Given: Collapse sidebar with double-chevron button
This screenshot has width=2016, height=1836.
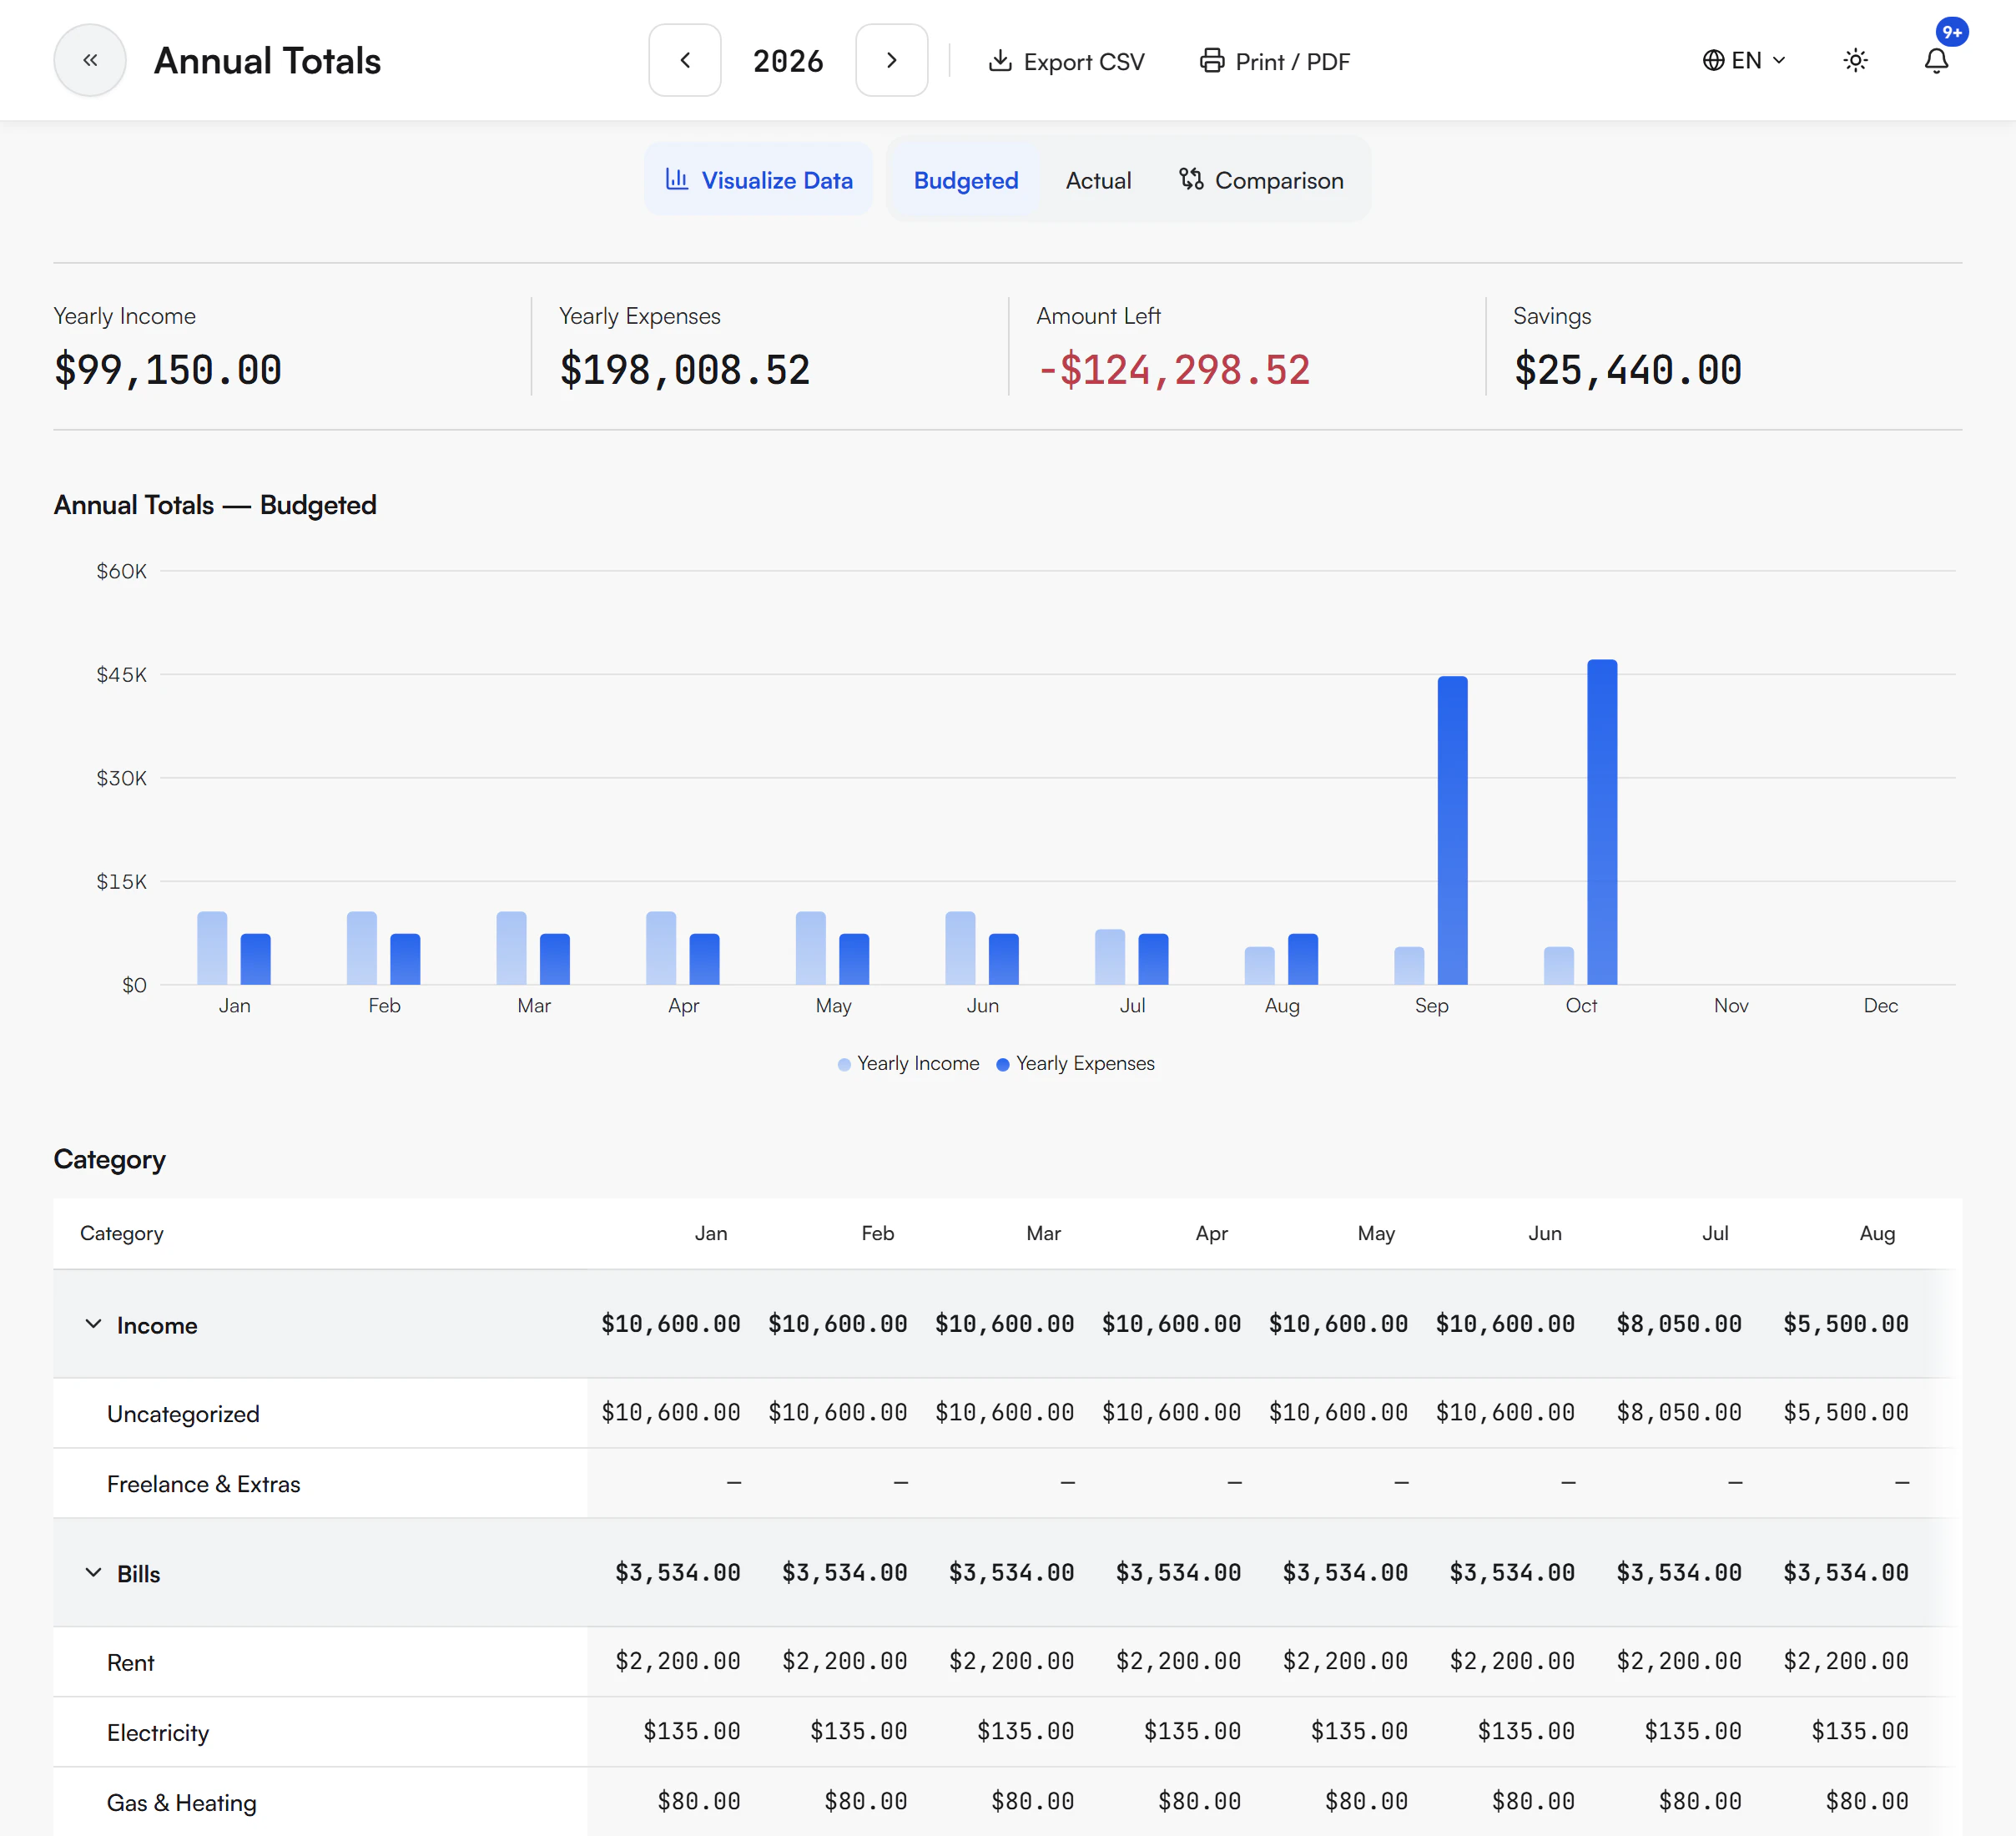Looking at the screenshot, I should click(90, 60).
